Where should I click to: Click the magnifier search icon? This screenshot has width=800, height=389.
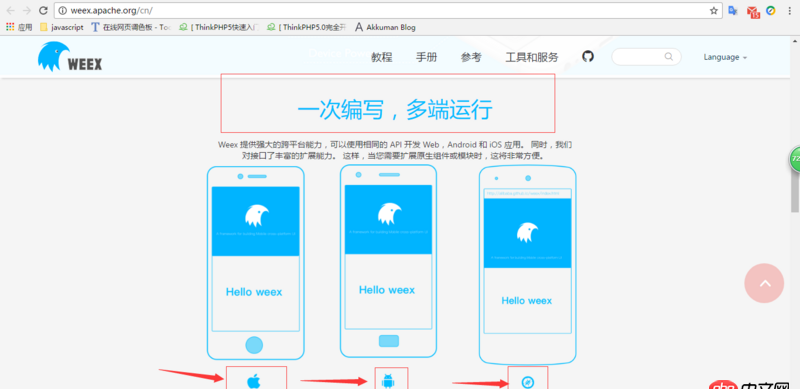[669, 57]
